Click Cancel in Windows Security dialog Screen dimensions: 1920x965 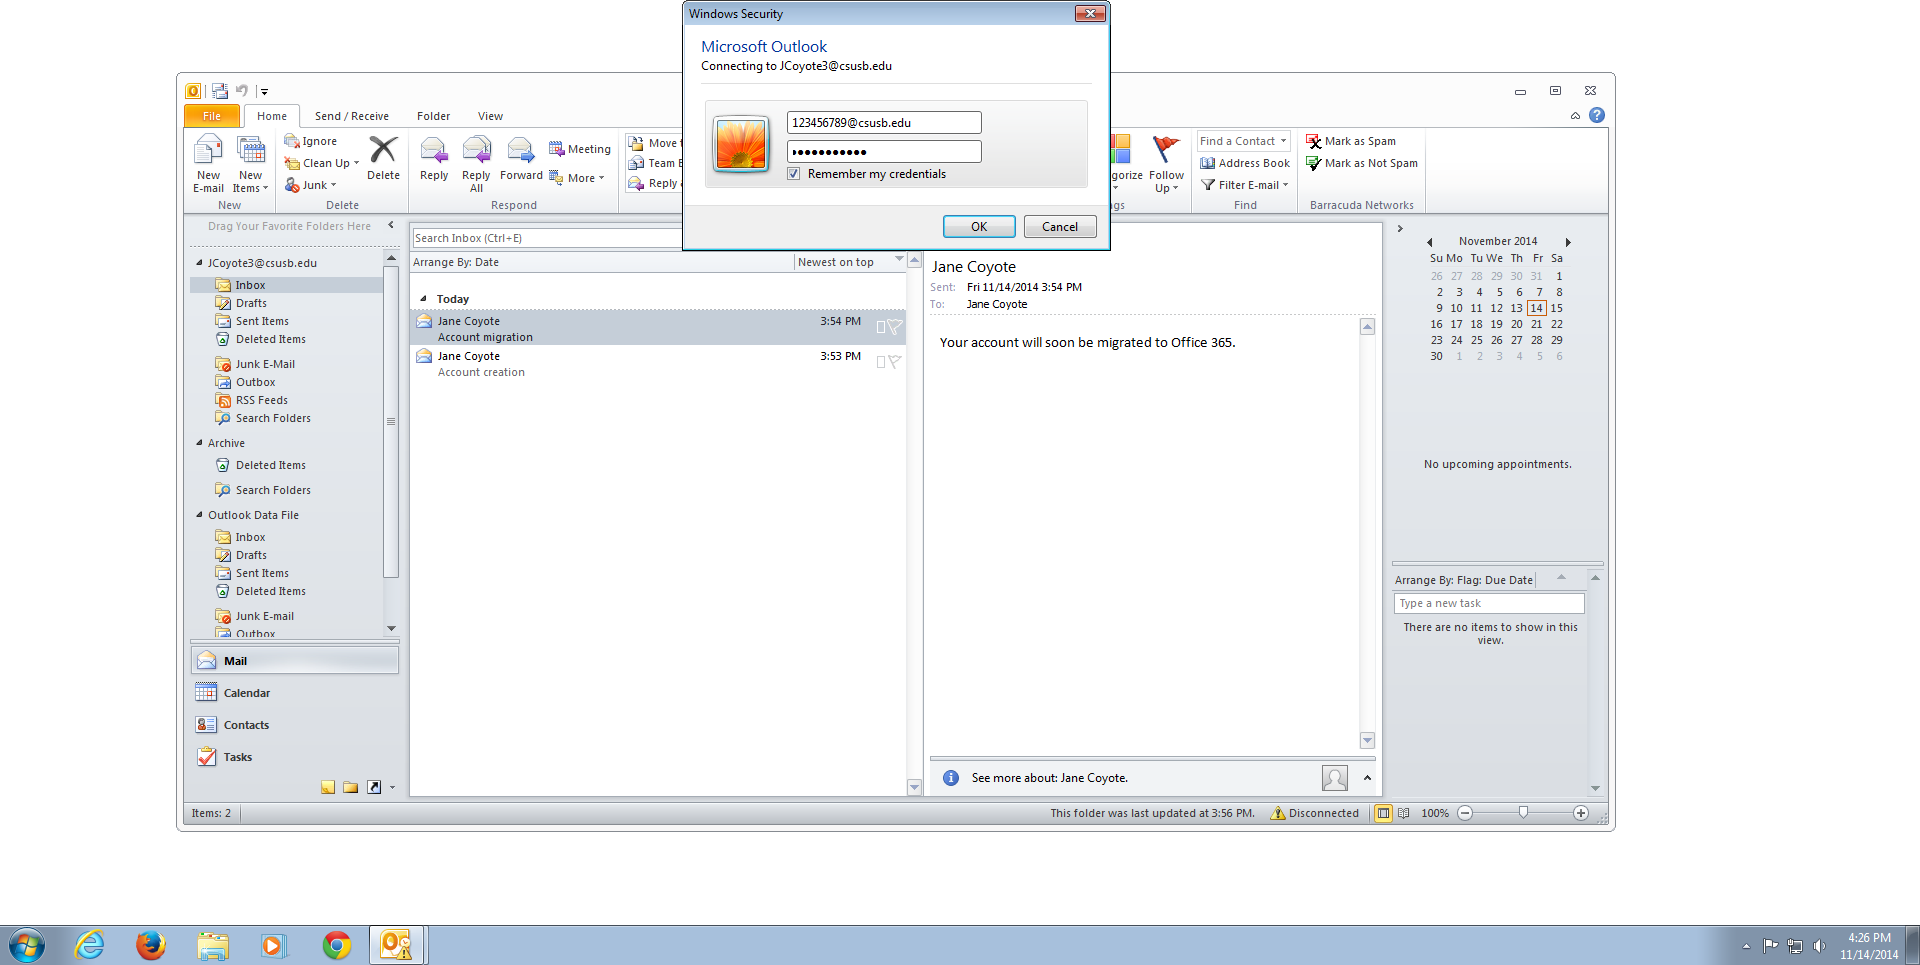click(1060, 227)
